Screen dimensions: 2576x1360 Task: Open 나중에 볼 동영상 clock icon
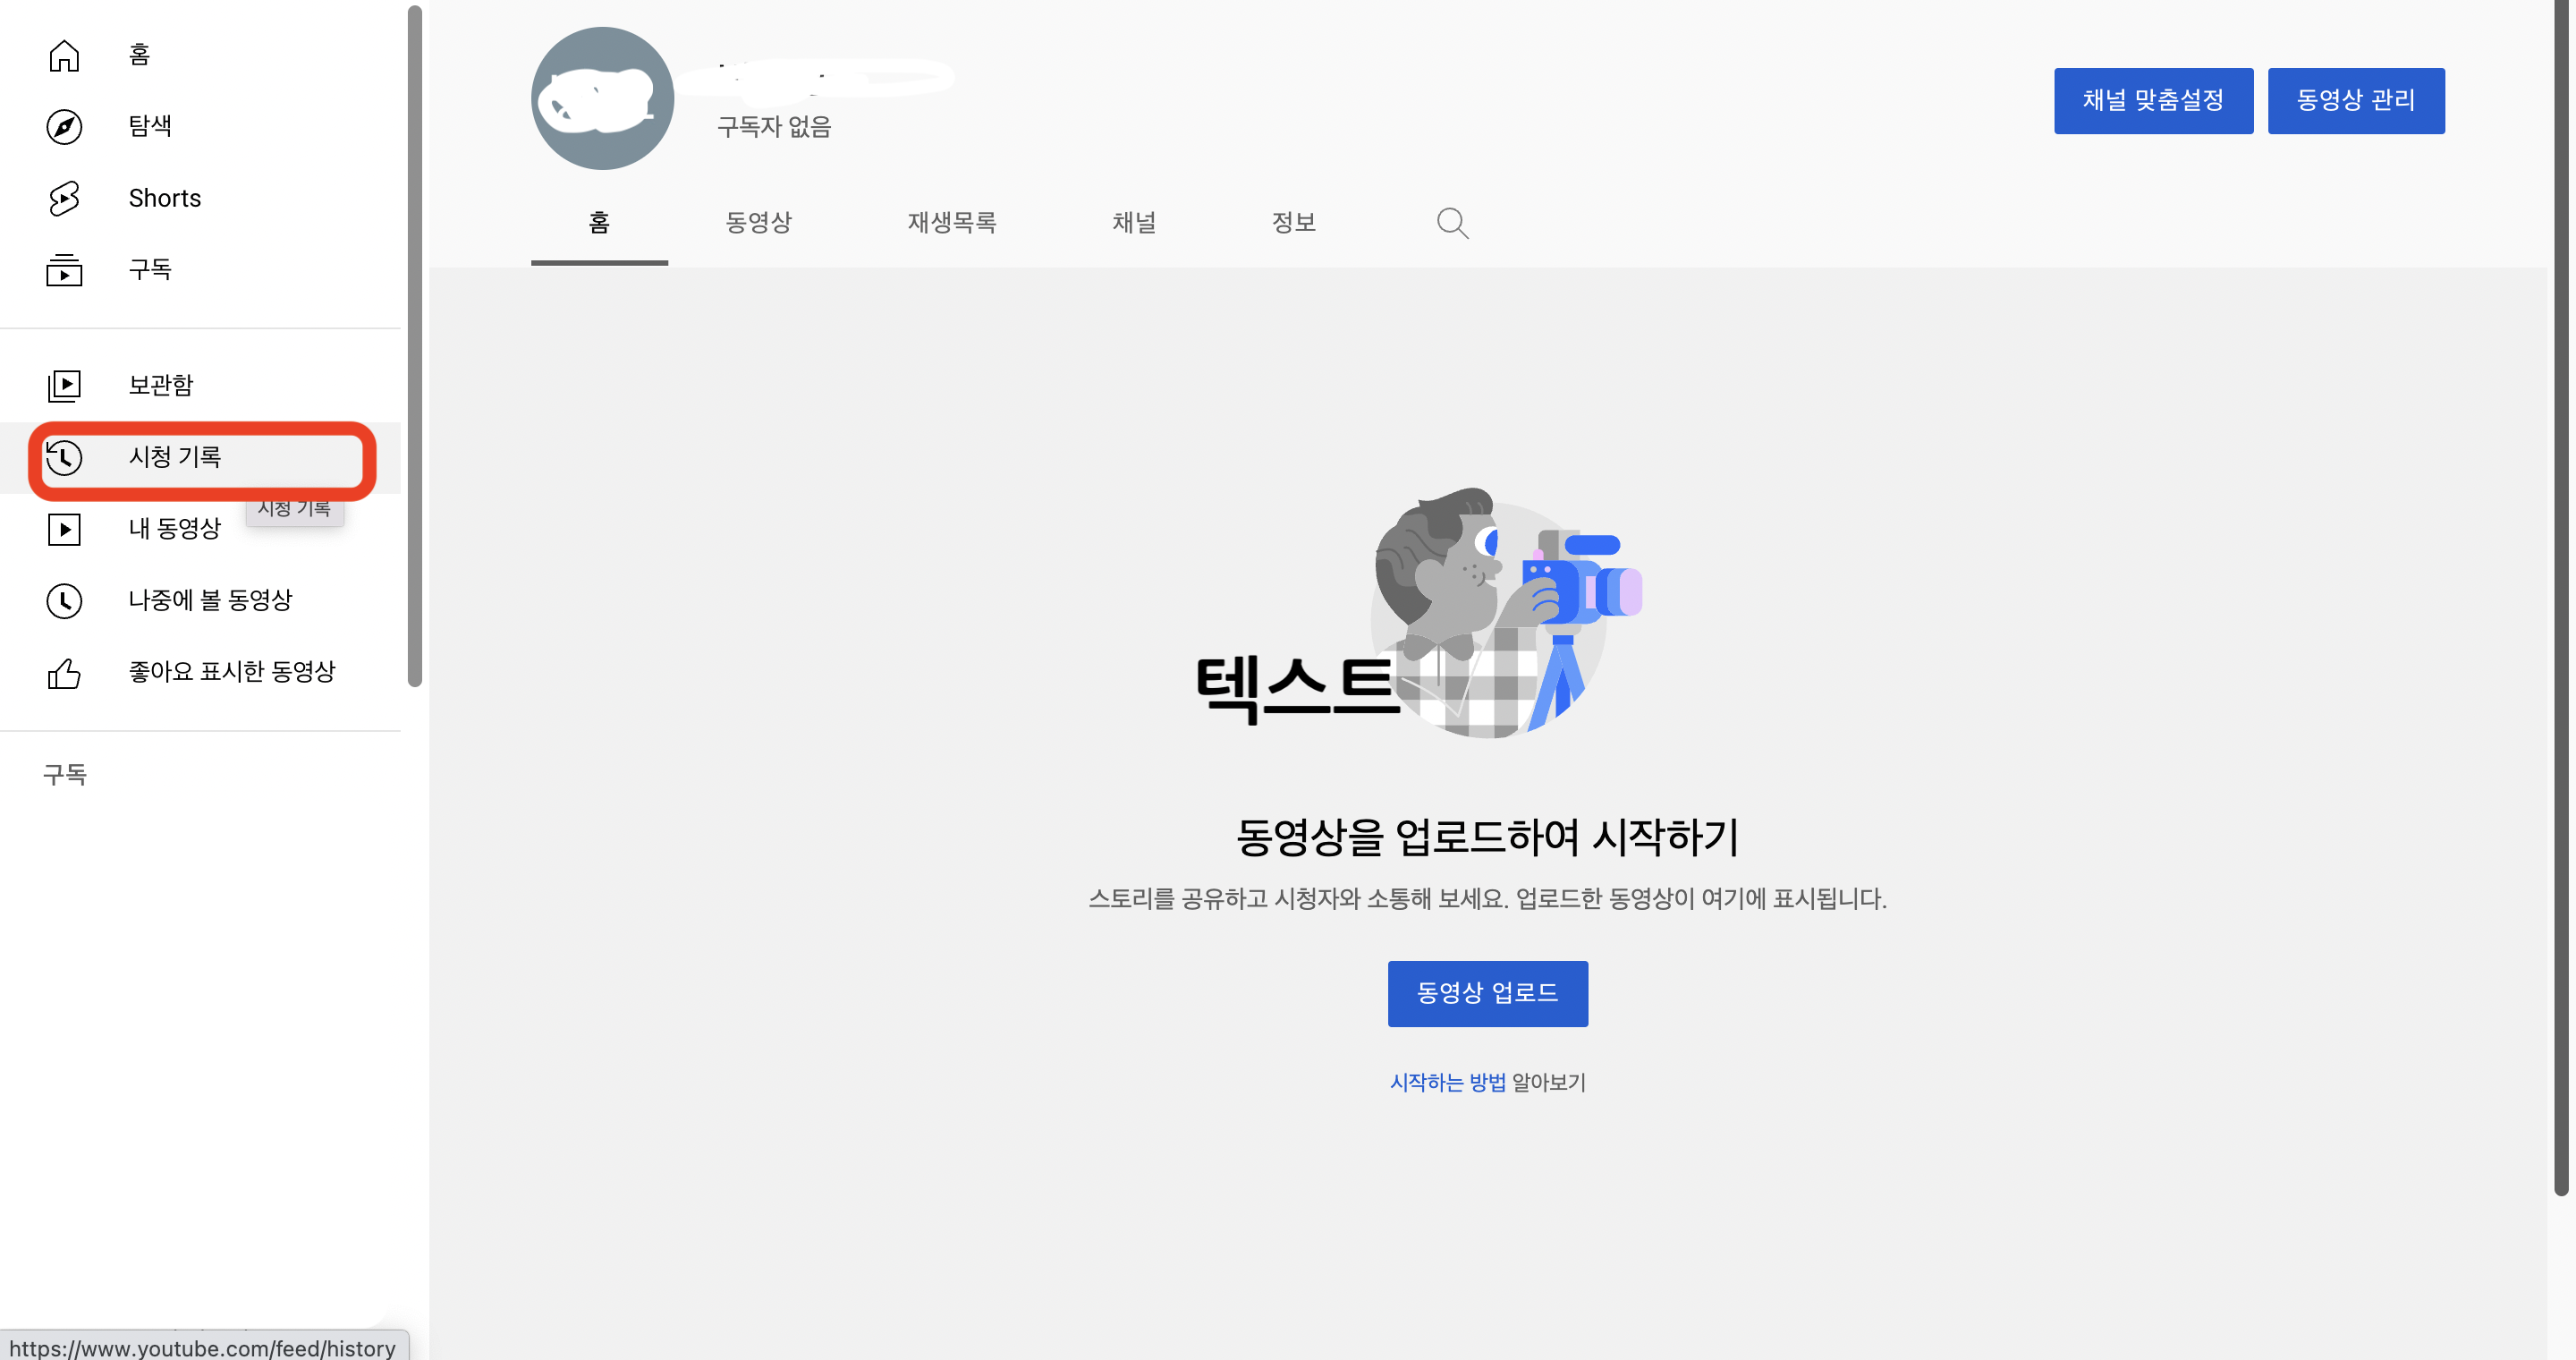point(64,600)
